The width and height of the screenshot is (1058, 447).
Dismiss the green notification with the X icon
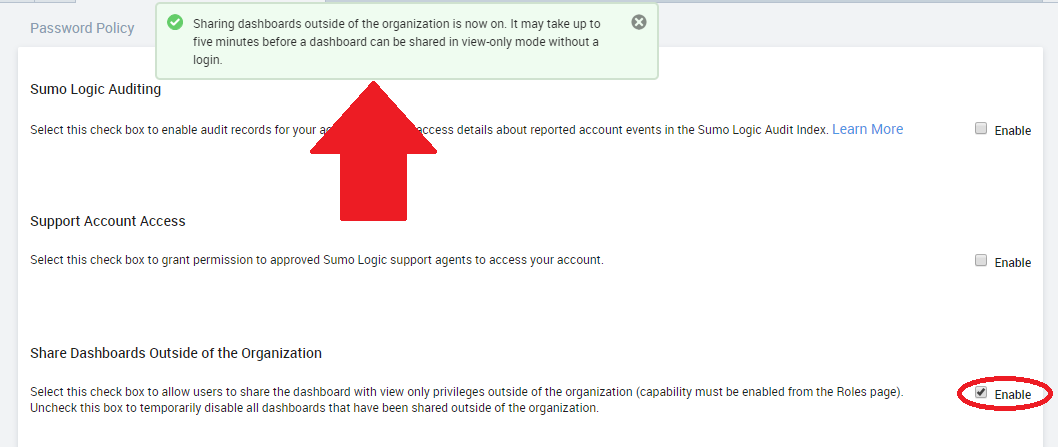[638, 22]
